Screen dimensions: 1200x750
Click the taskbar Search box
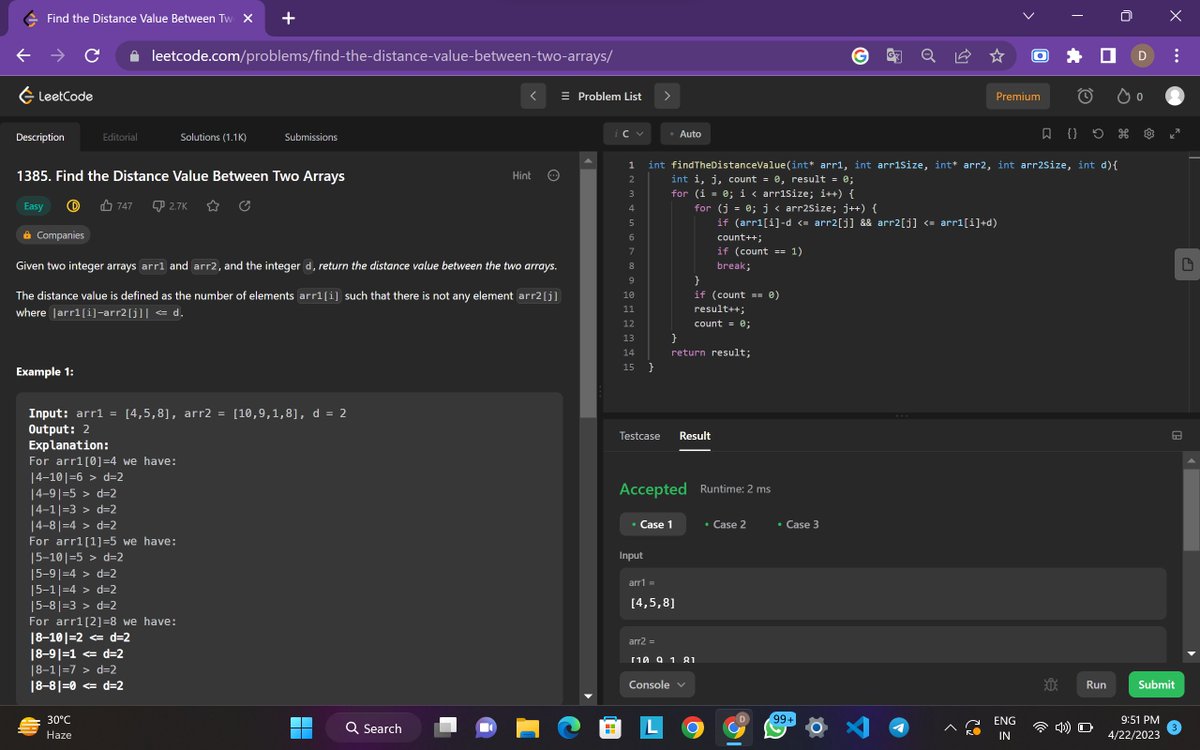373,728
